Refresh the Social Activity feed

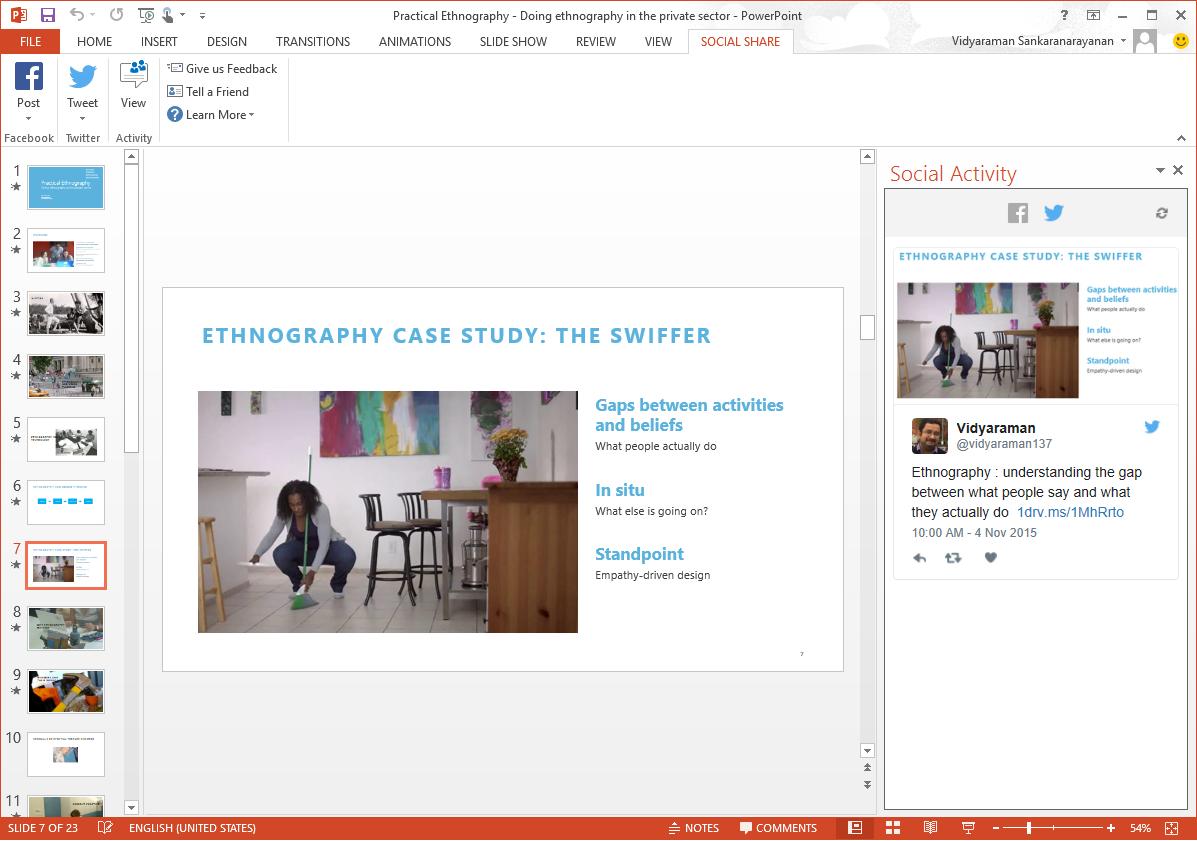1161,213
